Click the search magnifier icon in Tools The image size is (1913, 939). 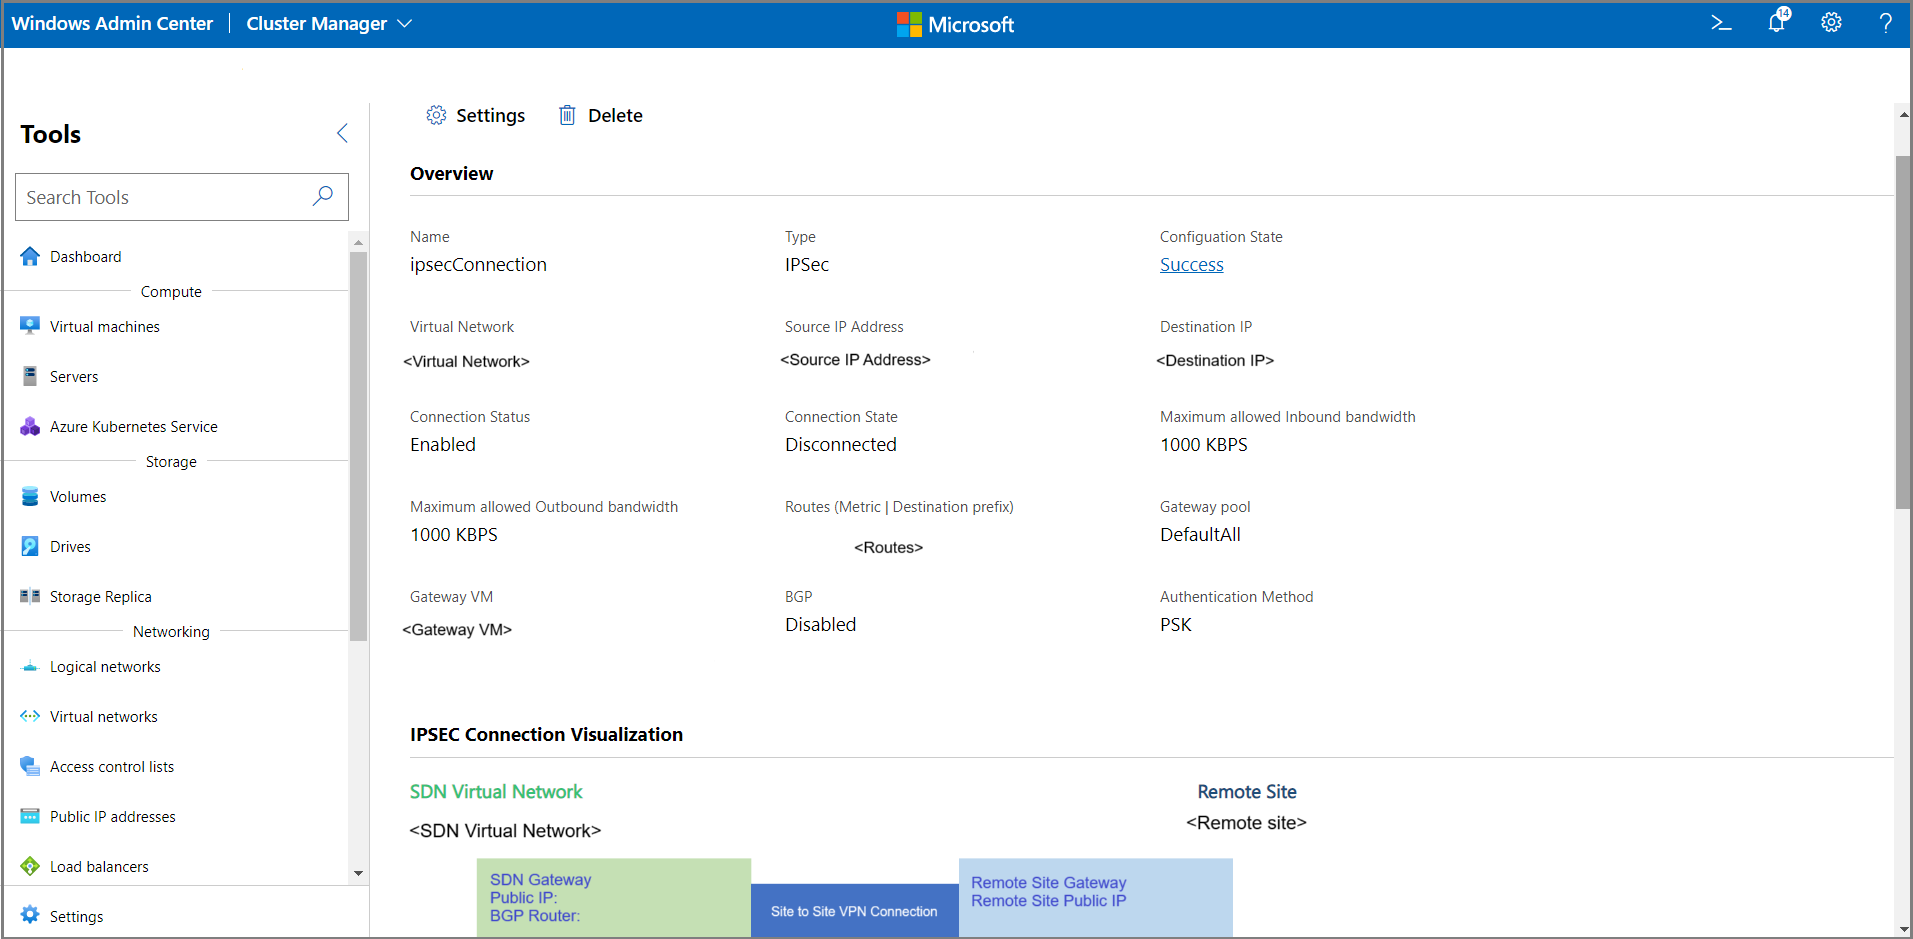(x=322, y=196)
